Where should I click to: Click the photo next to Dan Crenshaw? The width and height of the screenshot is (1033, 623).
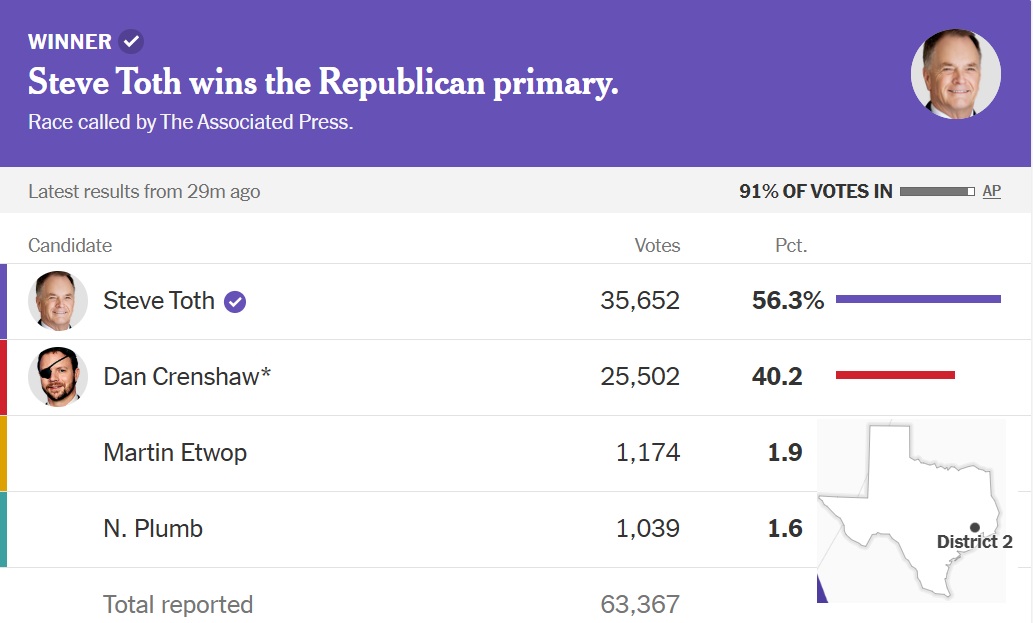pos(58,377)
